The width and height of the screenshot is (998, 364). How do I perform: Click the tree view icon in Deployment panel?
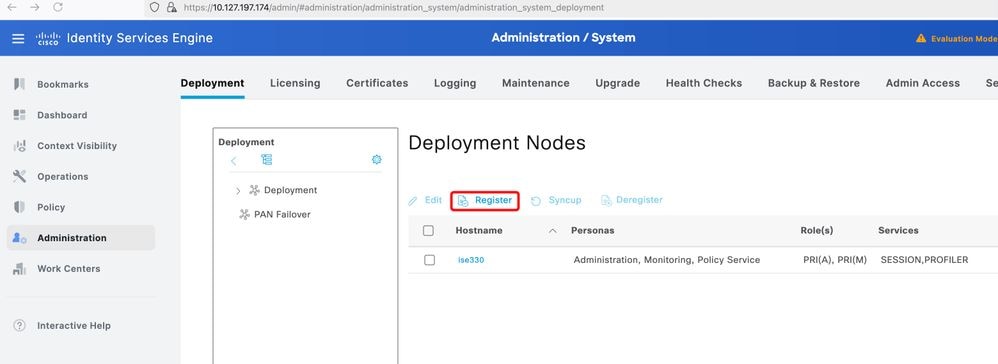(267, 160)
